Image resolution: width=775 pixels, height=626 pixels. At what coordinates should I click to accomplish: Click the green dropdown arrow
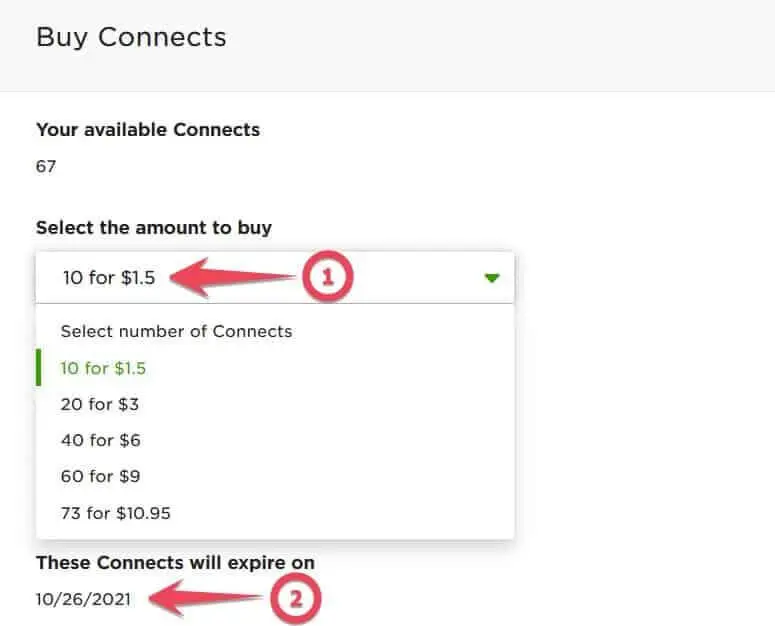(491, 278)
